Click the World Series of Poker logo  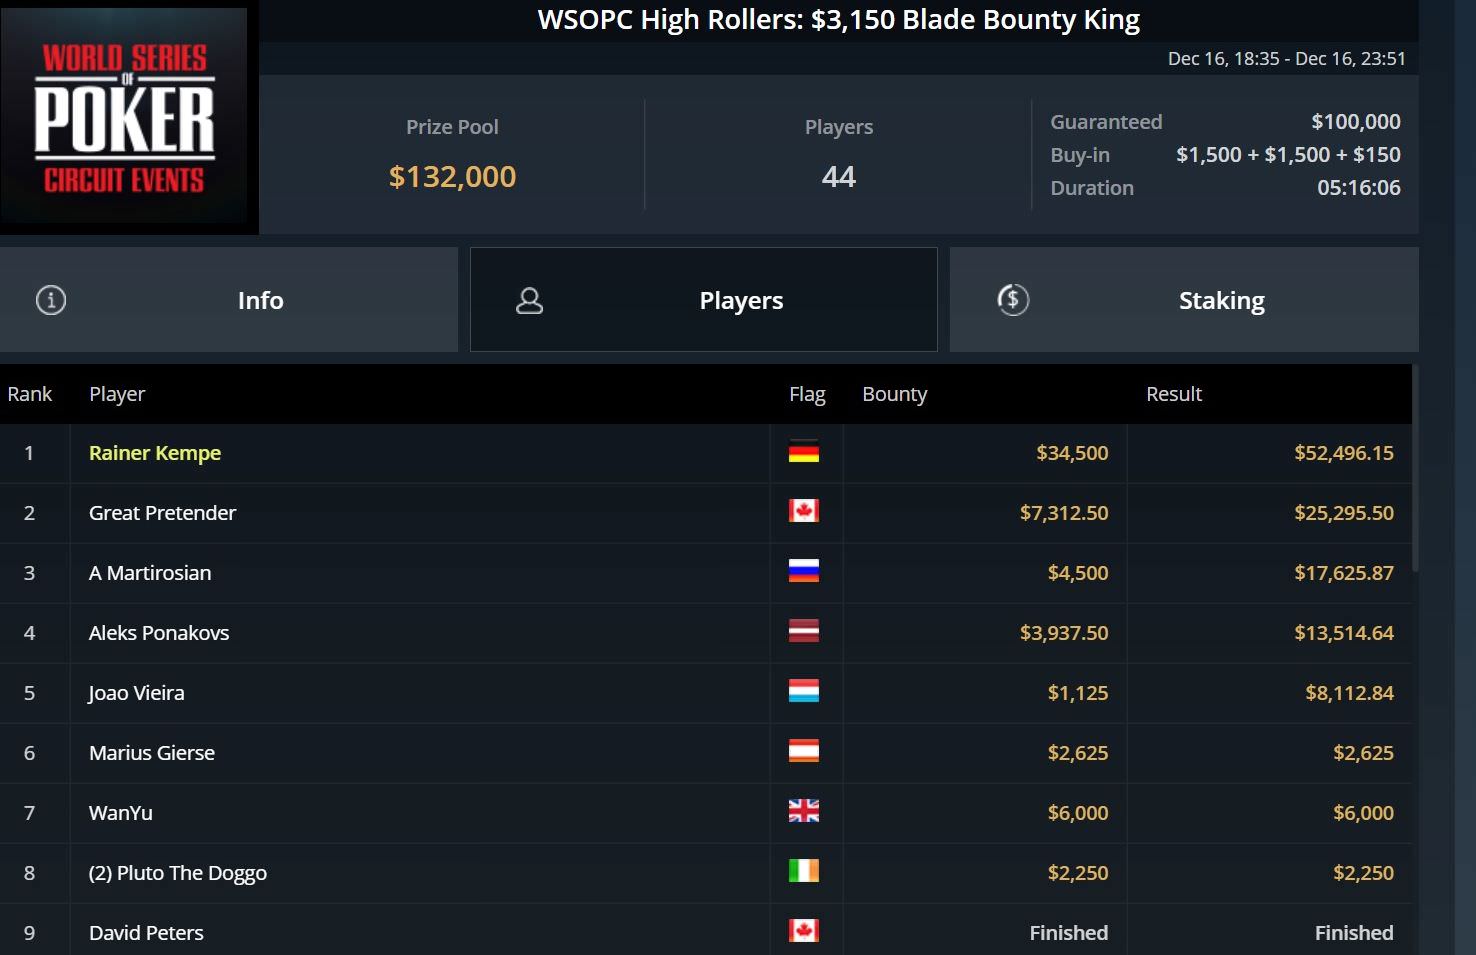point(125,117)
